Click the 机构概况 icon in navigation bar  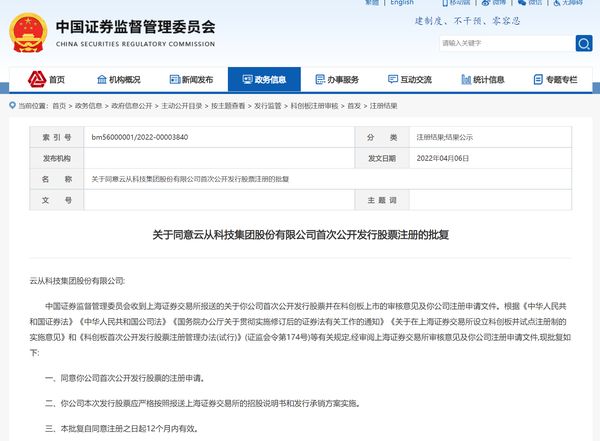coord(102,80)
